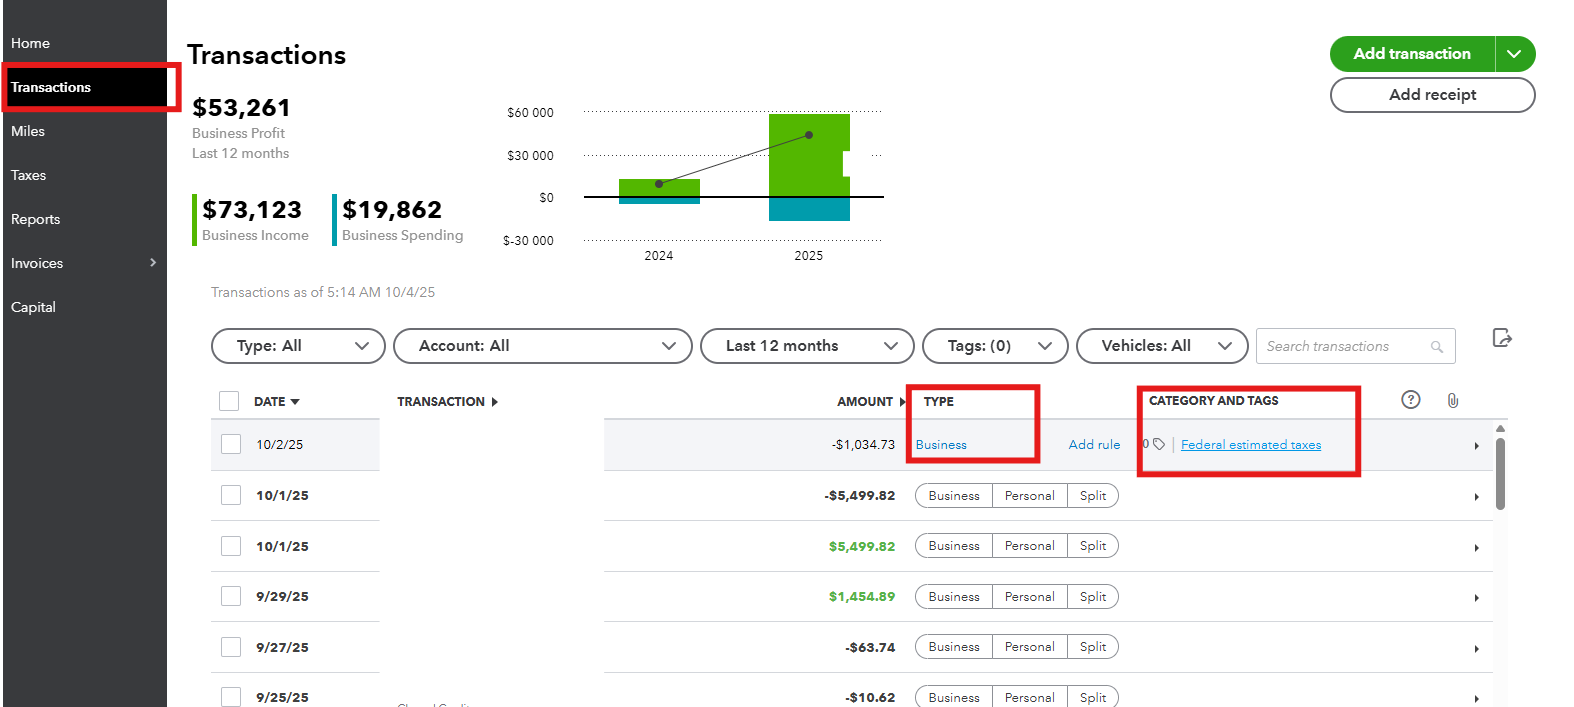Viewport: 1574px width, 707px height.
Task: Click the transactions list vertical scrollbar
Action: [1500, 473]
